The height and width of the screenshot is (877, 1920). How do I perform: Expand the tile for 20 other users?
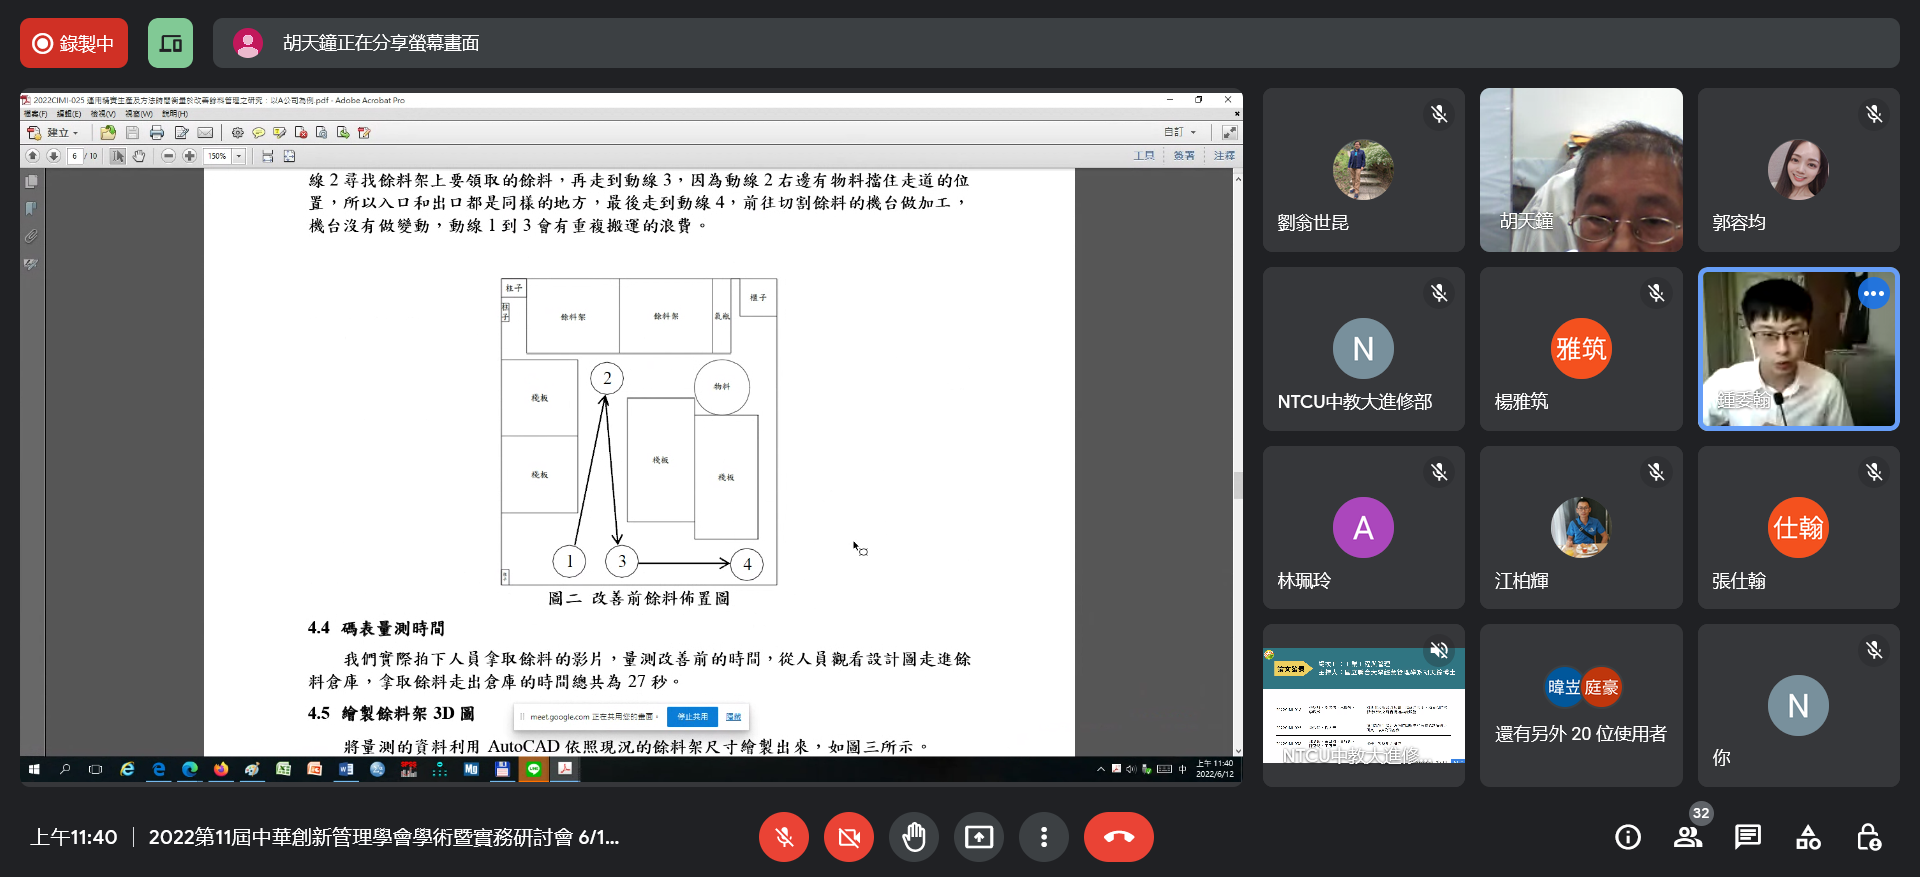coord(1580,705)
